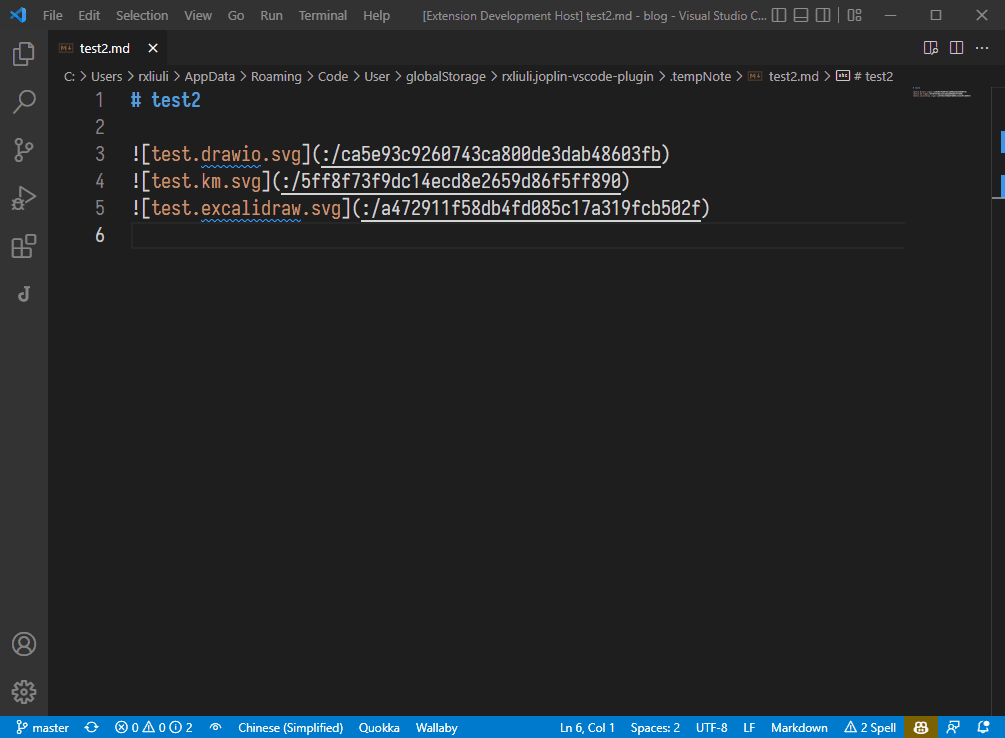Expand the .tempNote breadcrumb
The image size is (1005, 738).
click(x=700, y=76)
